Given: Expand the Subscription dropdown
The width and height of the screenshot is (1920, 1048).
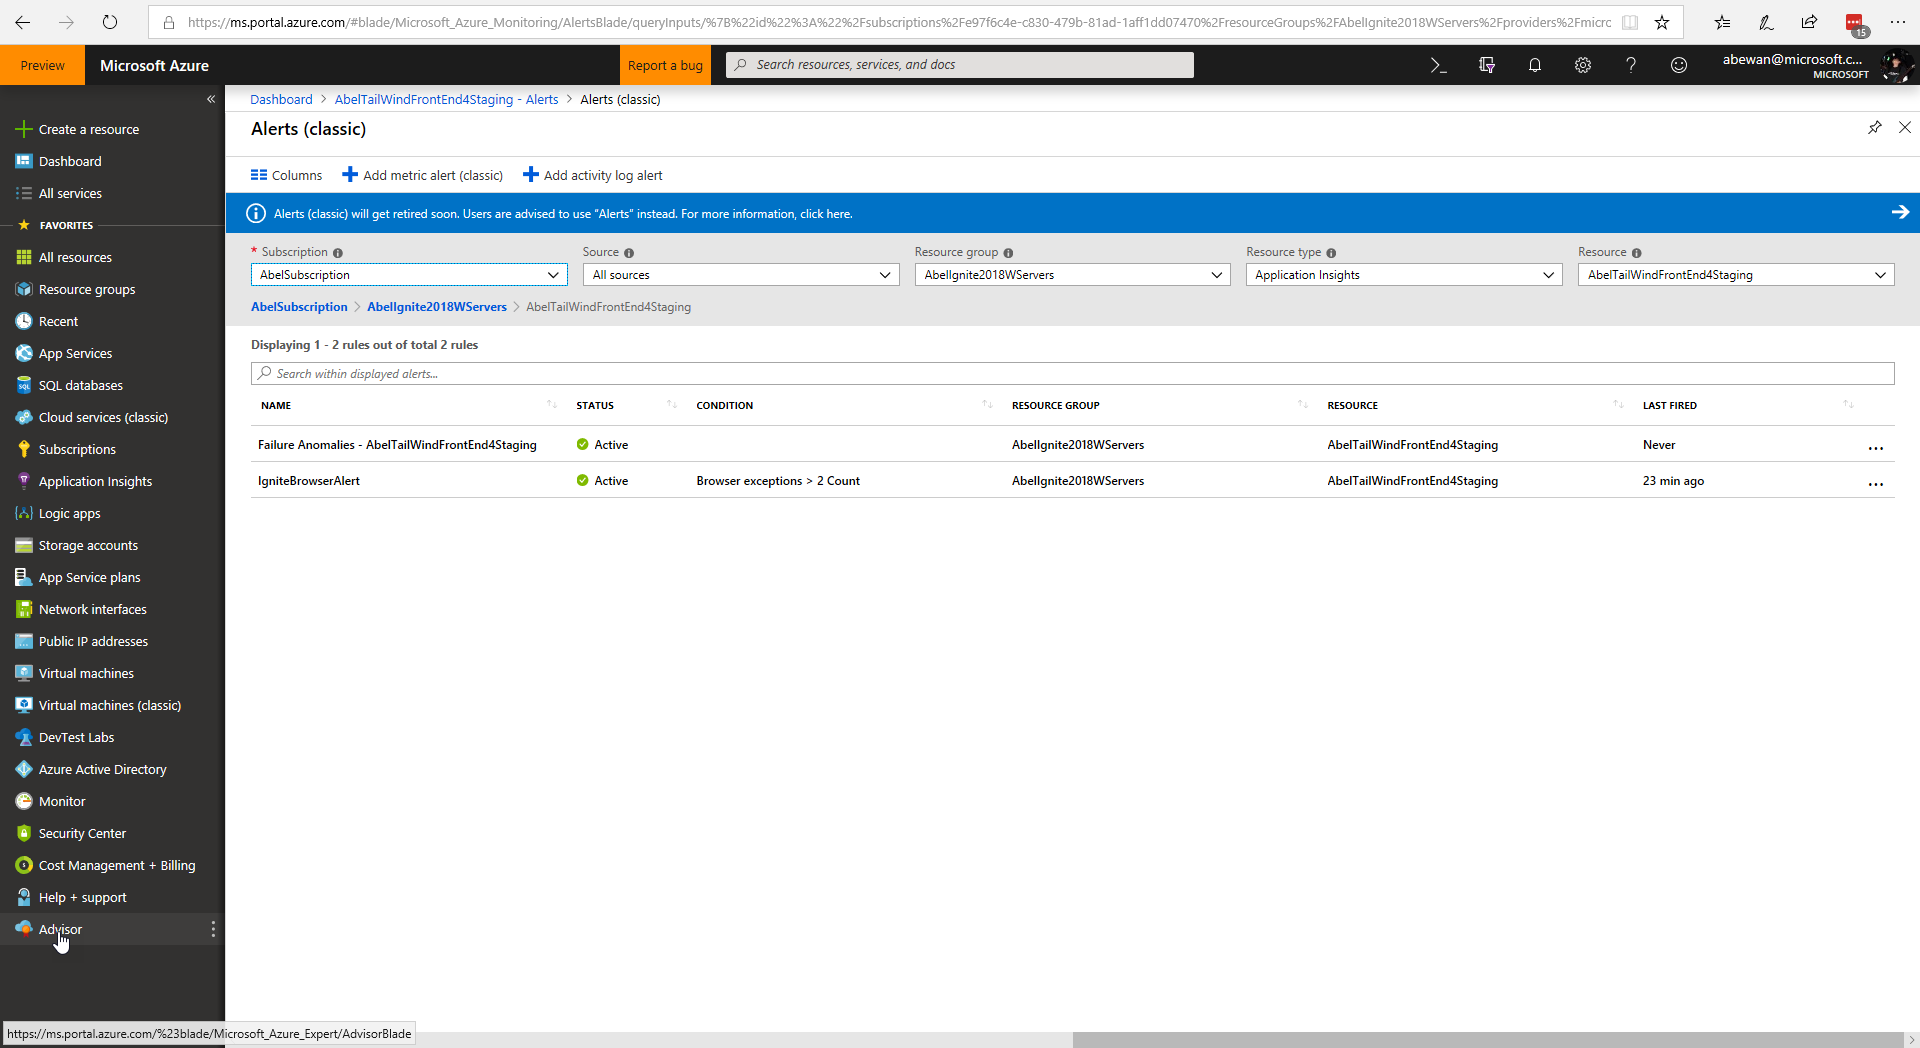Looking at the screenshot, I should pos(409,275).
